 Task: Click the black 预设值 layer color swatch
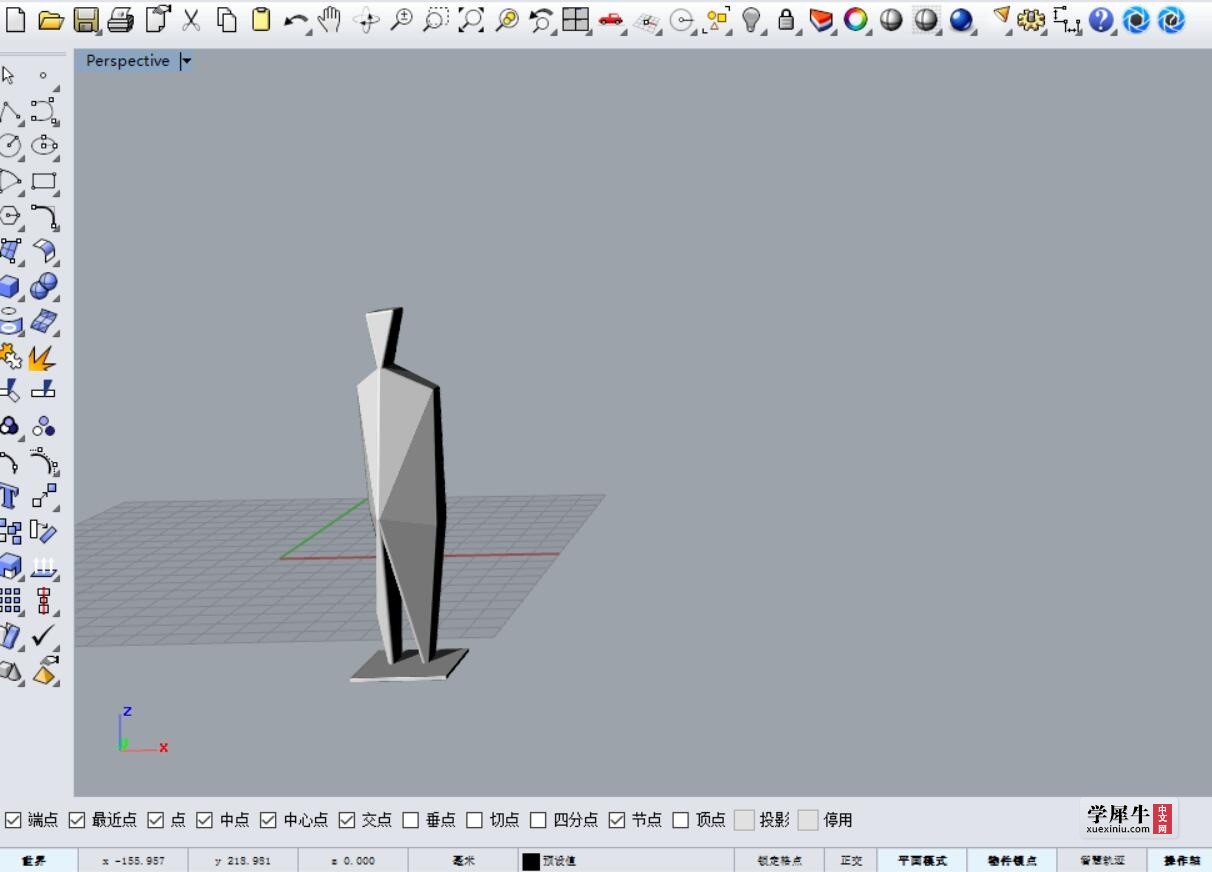531,861
